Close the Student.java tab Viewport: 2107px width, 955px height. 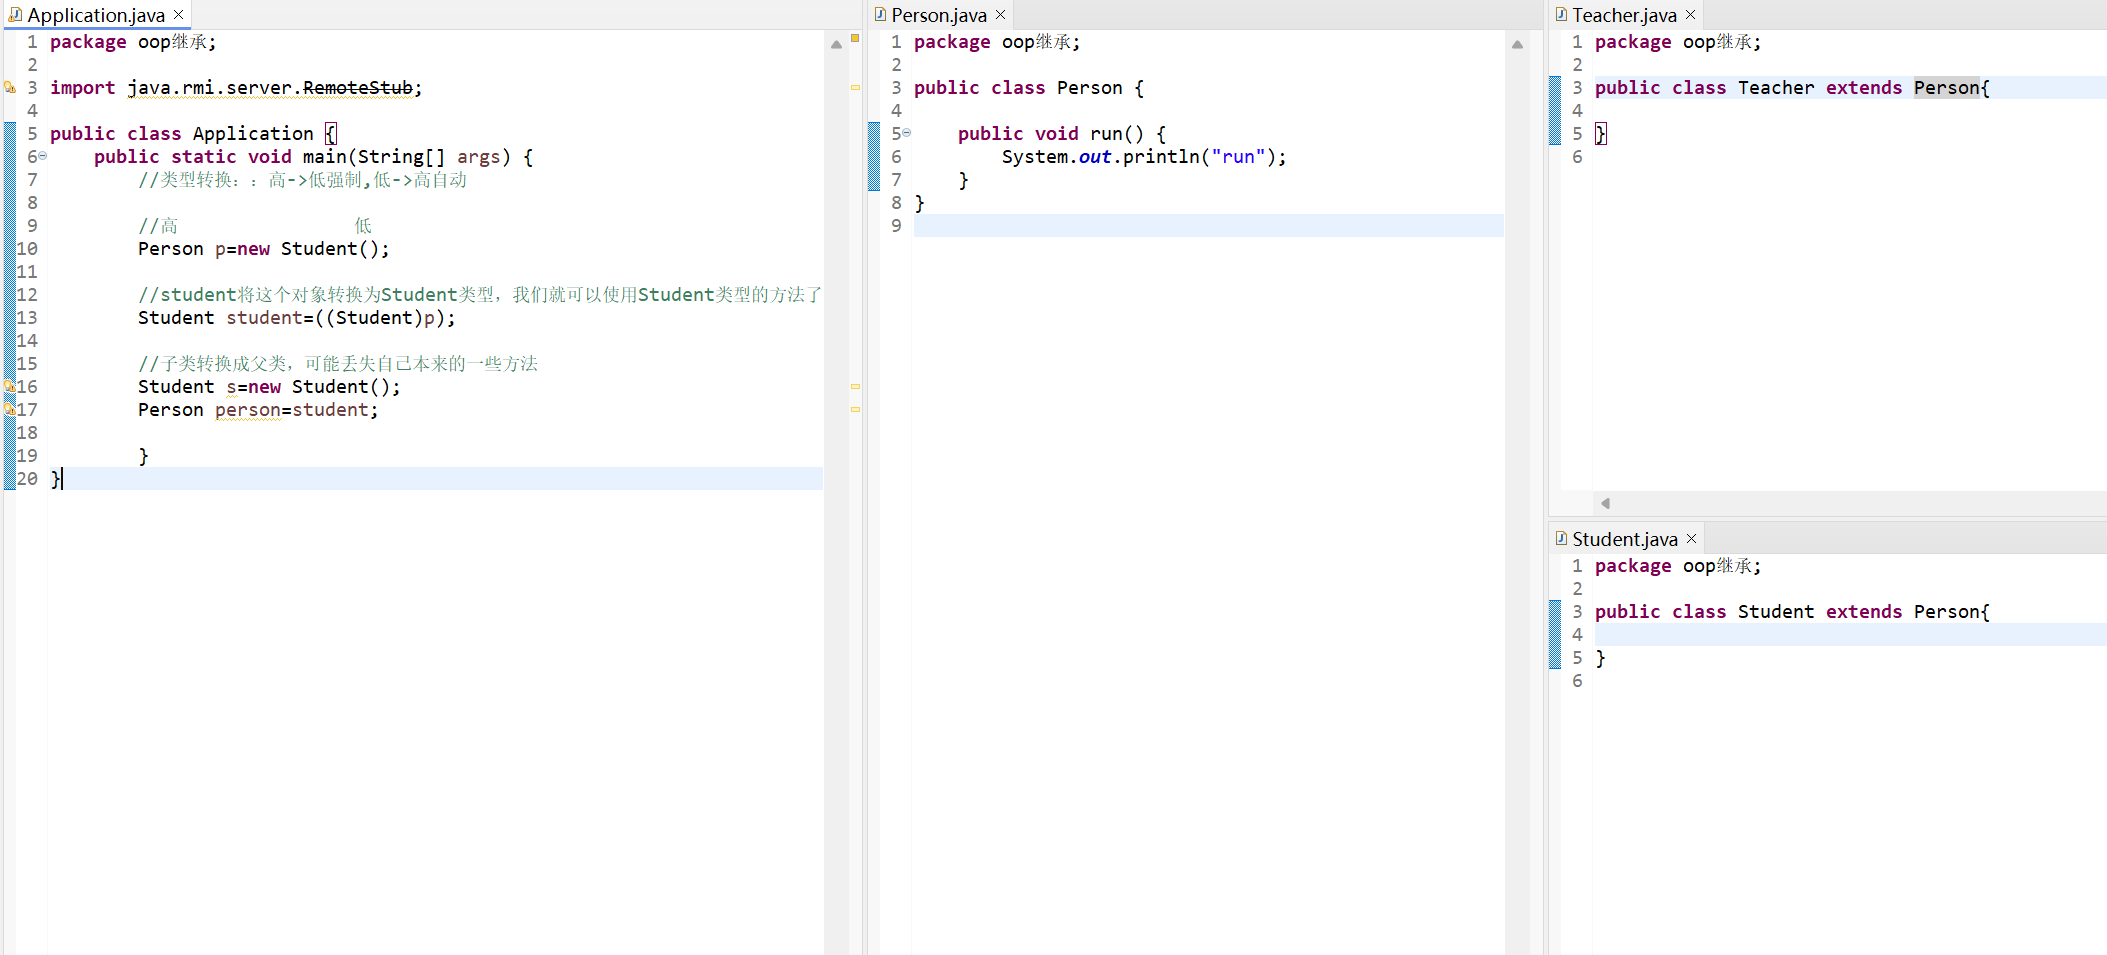click(x=1692, y=539)
